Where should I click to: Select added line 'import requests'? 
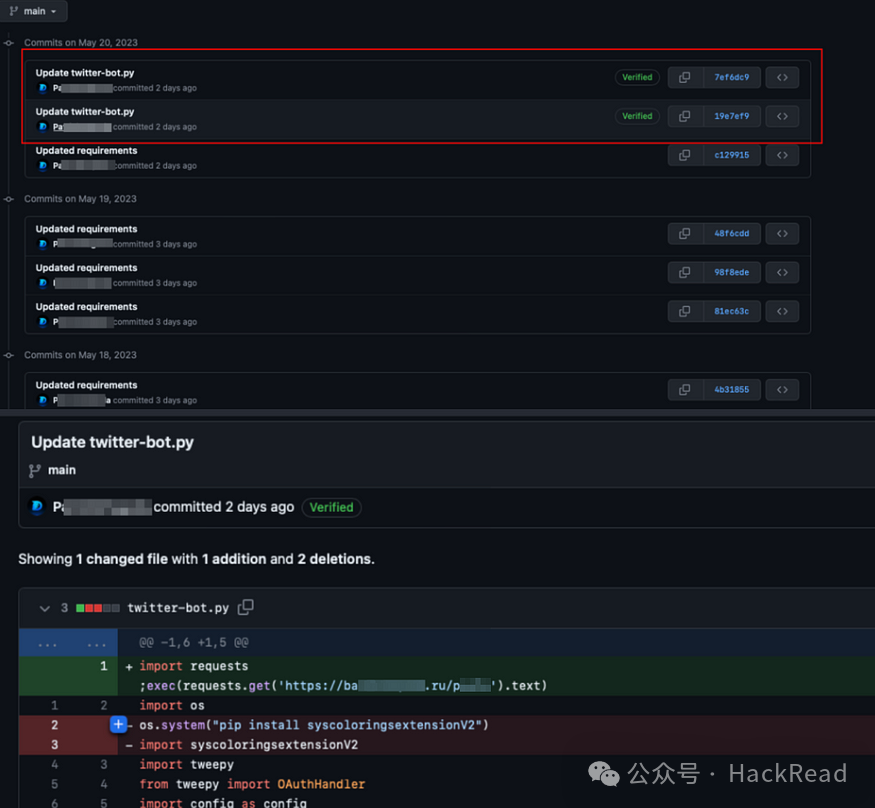(x=194, y=666)
